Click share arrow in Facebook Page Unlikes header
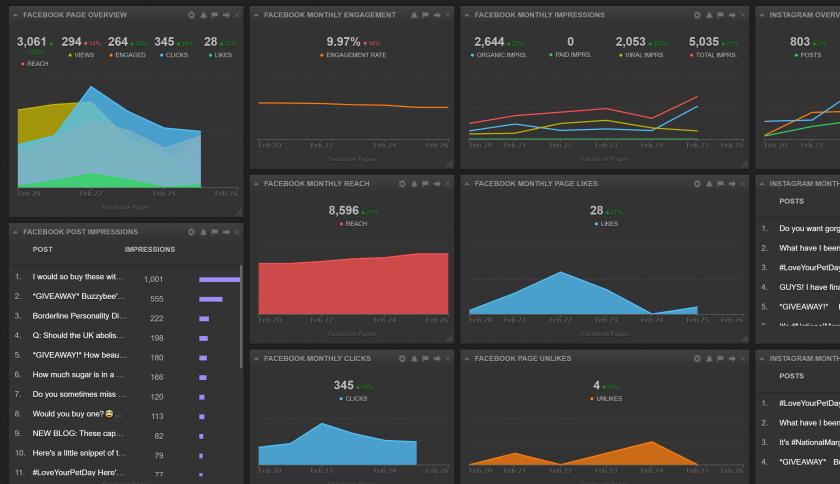 click(732, 359)
